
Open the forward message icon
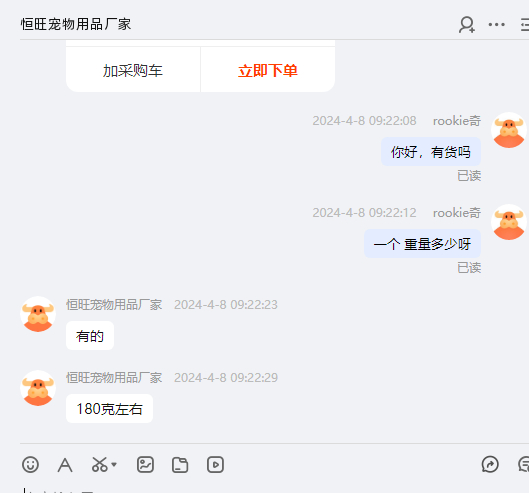tap(490, 464)
